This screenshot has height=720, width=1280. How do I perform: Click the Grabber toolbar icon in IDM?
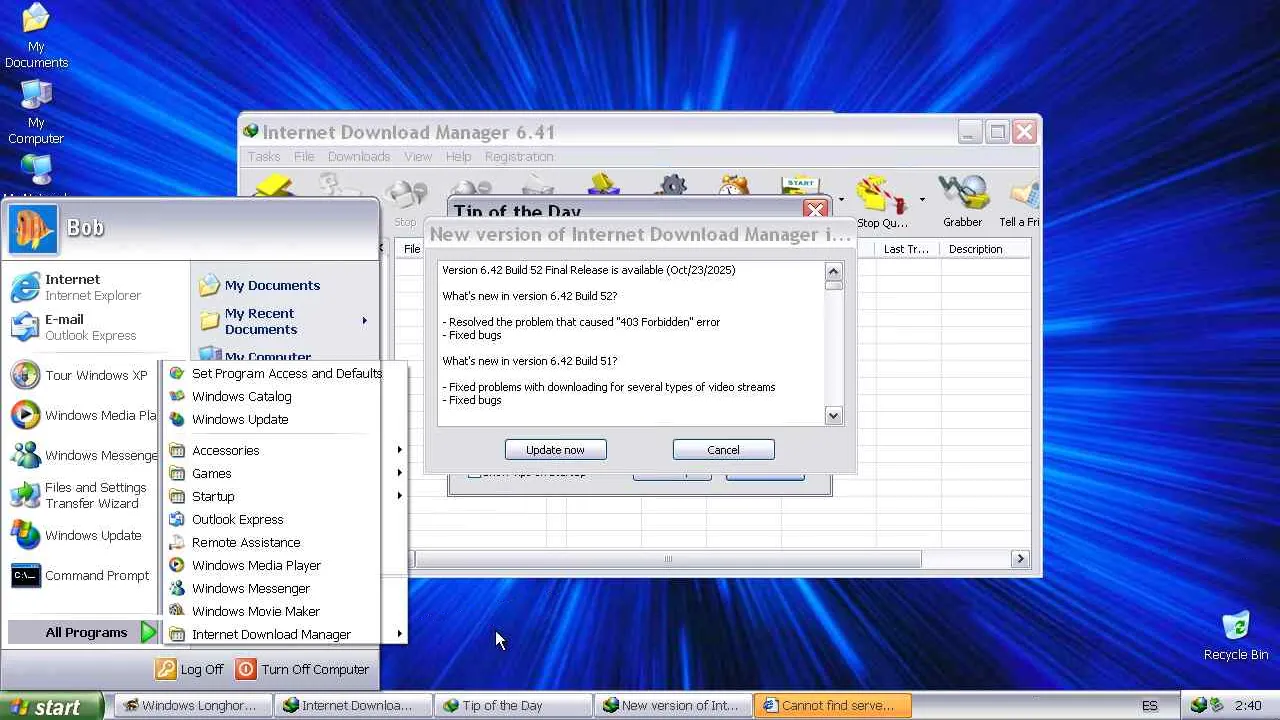pyautogui.click(x=962, y=201)
